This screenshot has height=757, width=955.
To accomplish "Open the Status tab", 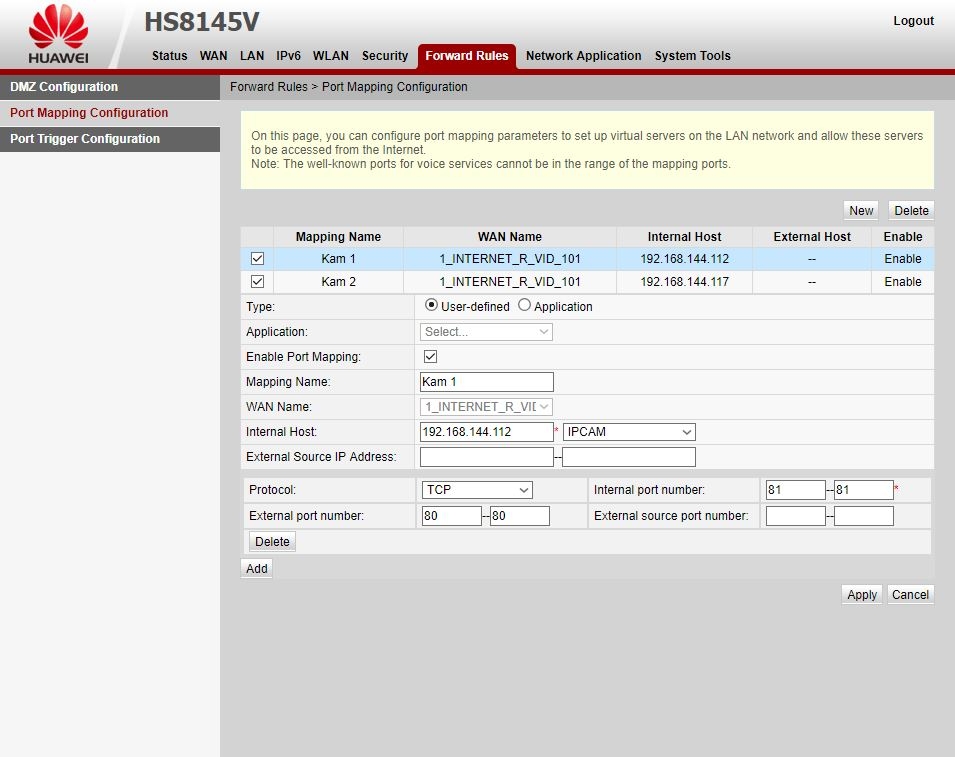I will coord(169,55).
